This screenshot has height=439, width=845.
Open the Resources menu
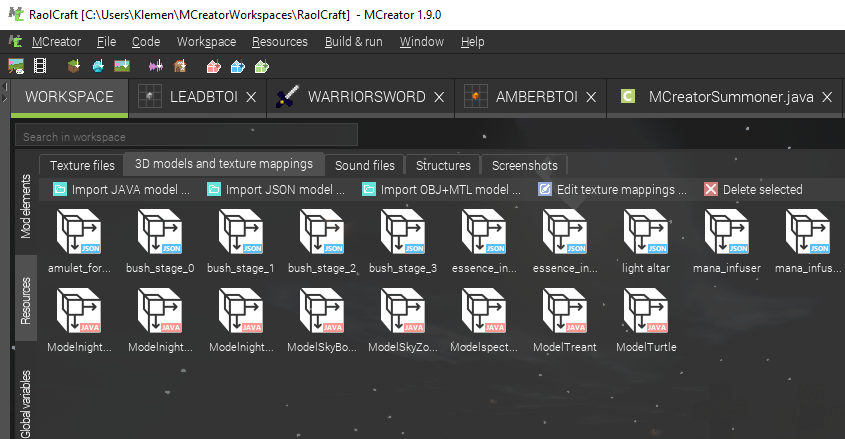[280, 41]
